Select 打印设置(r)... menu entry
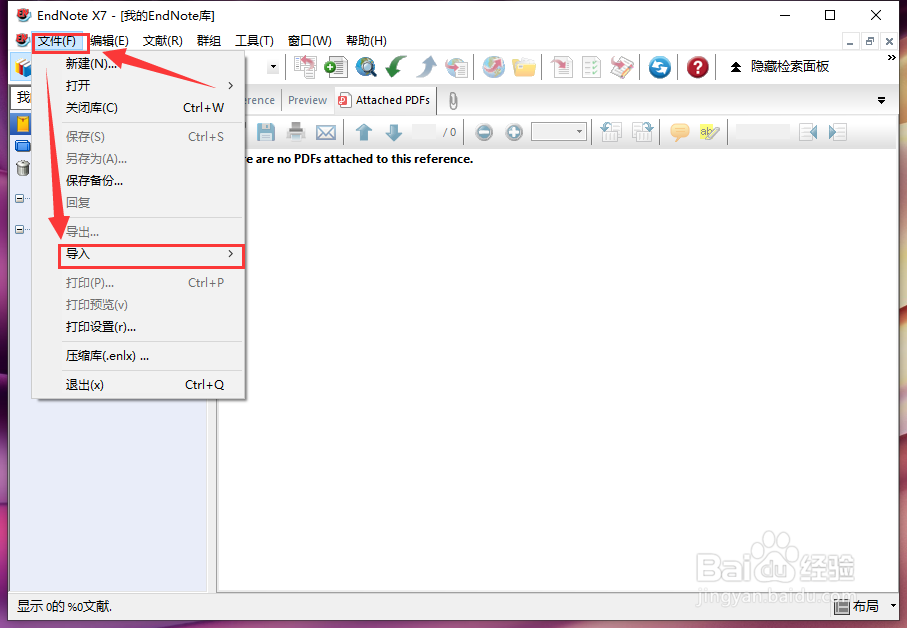 (139, 327)
